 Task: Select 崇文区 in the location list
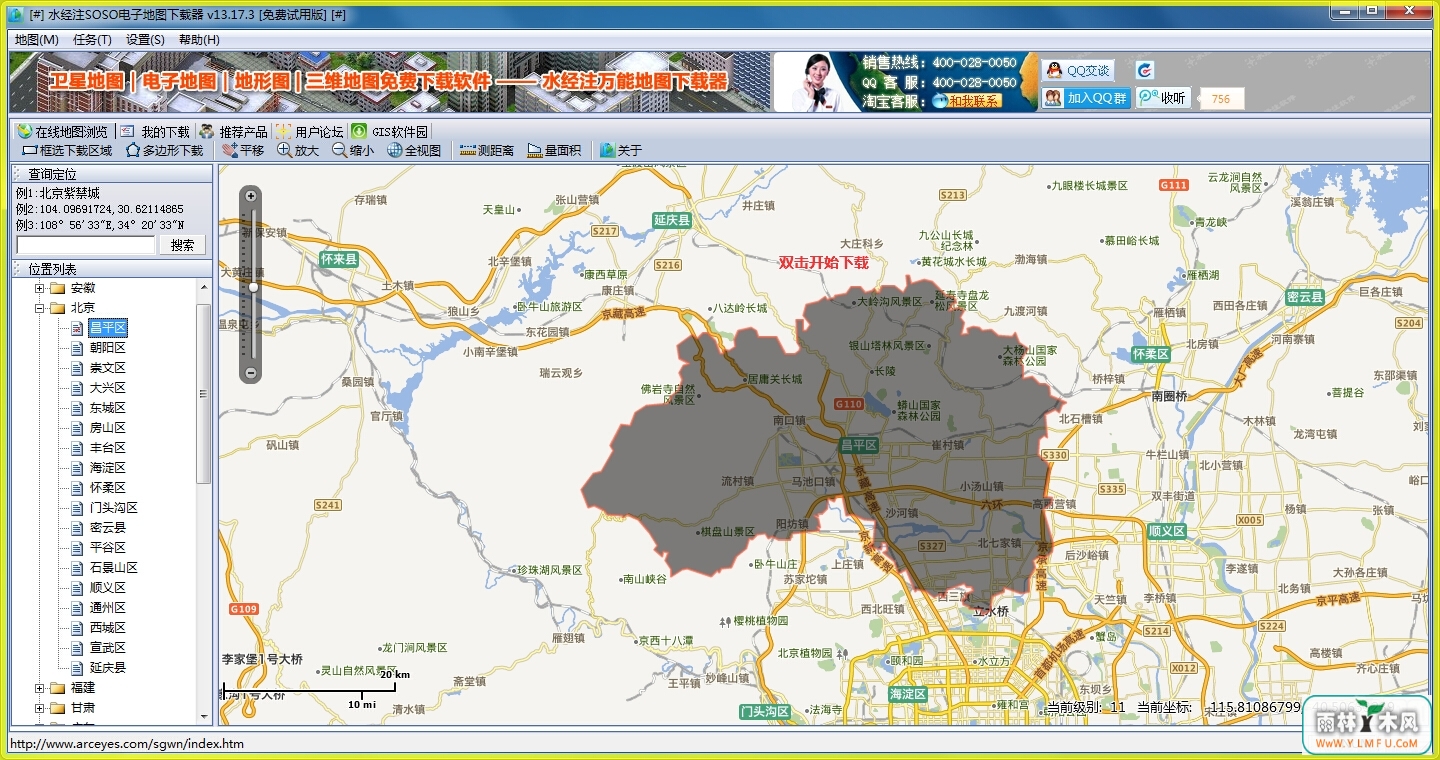[108, 368]
